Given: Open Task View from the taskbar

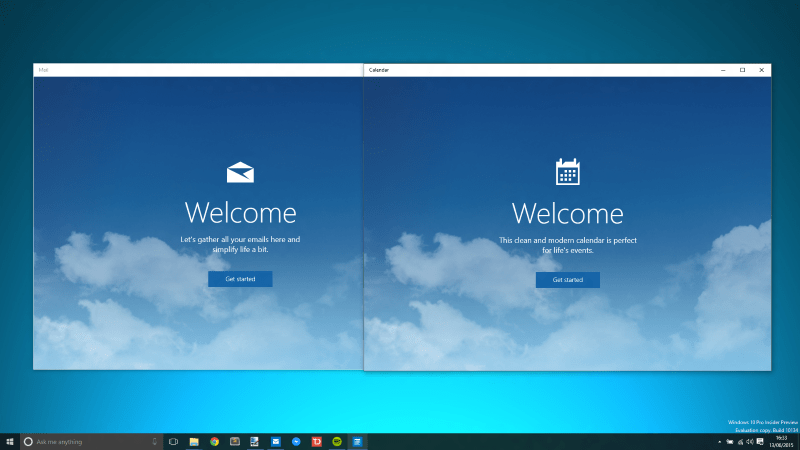Looking at the screenshot, I should [x=173, y=441].
